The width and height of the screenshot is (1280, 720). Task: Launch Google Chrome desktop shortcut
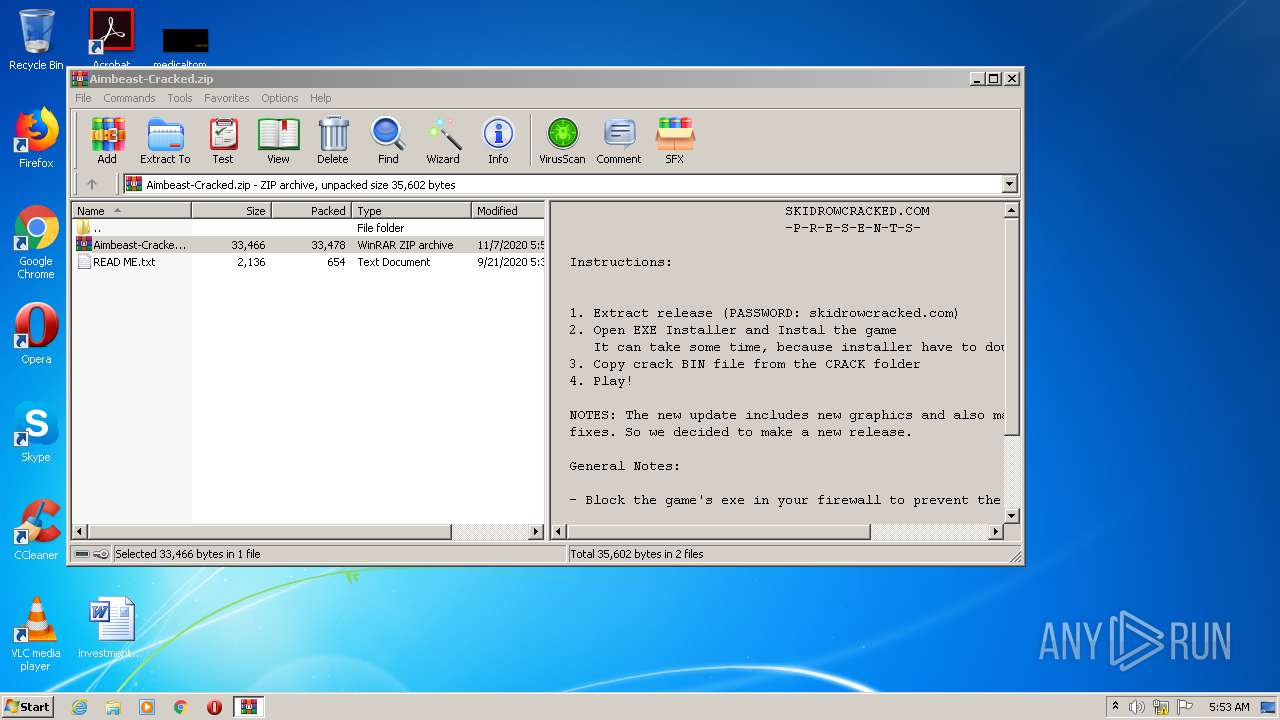point(36,242)
